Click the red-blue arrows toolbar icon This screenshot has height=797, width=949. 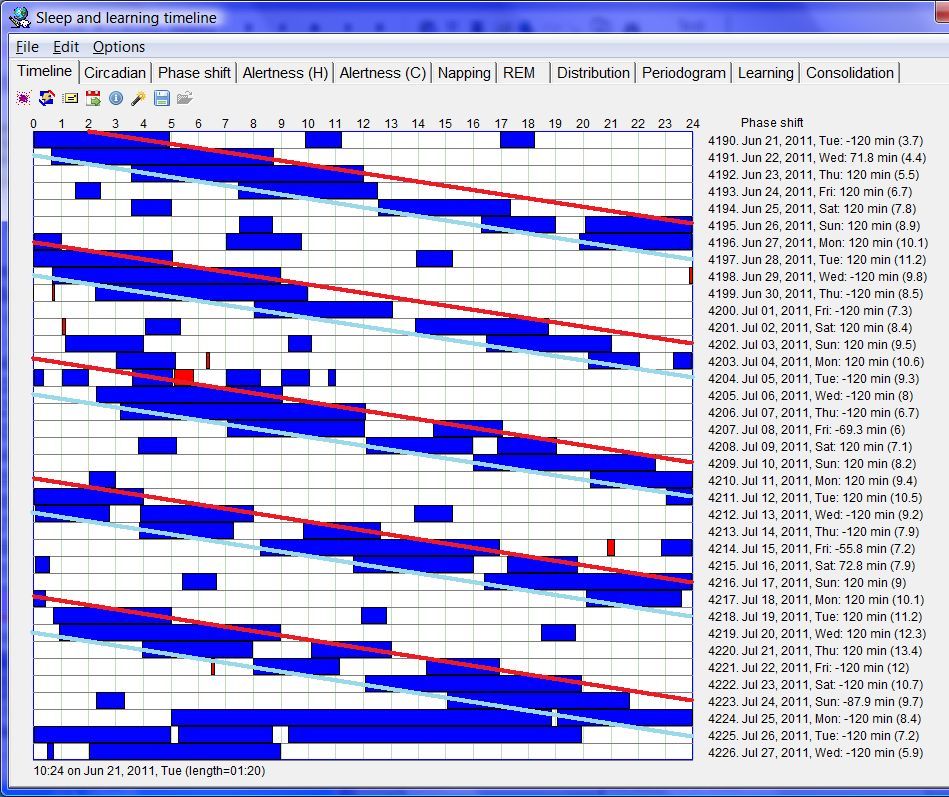pyautogui.click(x=47, y=98)
